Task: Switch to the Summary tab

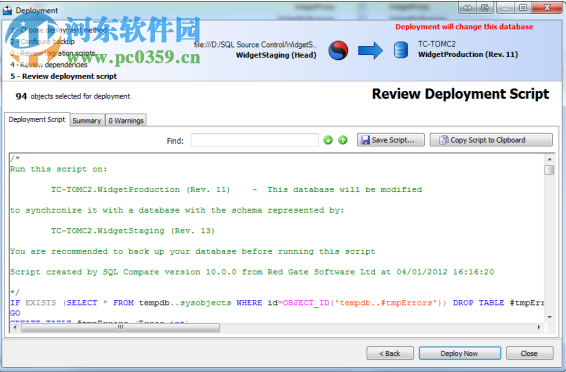Action: point(87,121)
